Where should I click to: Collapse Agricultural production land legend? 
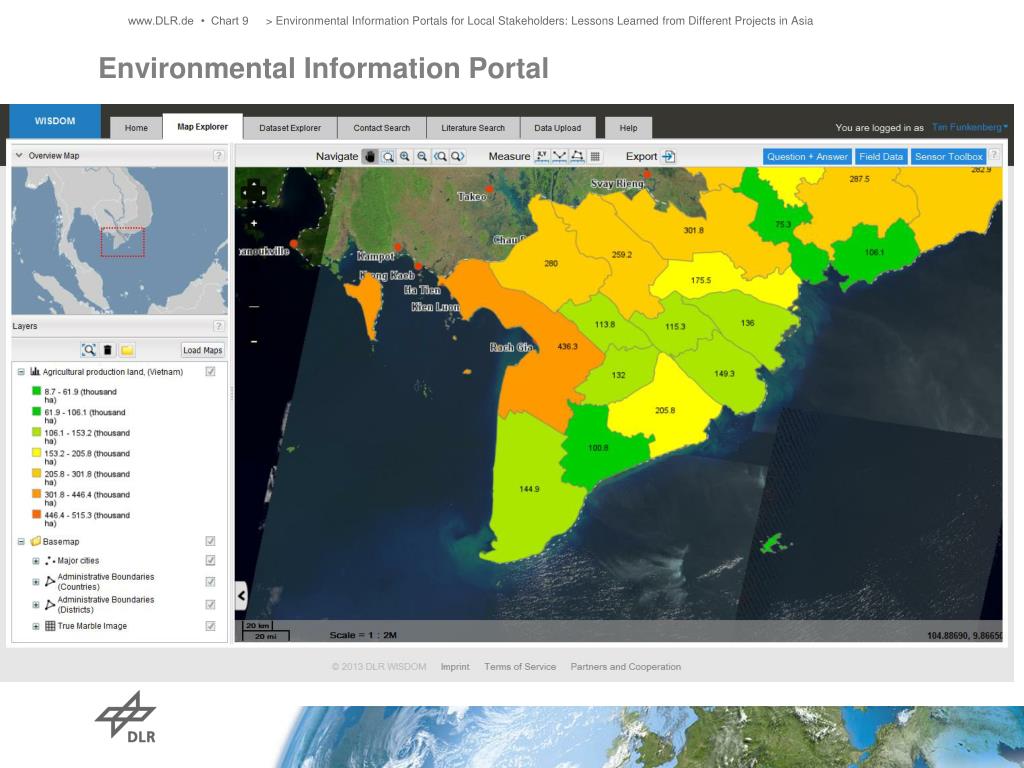click(21, 372)
